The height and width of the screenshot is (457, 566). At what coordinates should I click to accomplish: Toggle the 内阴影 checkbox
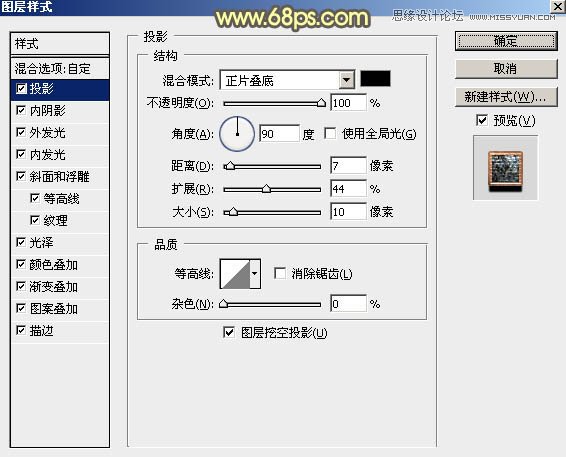[x=21, y=111]
